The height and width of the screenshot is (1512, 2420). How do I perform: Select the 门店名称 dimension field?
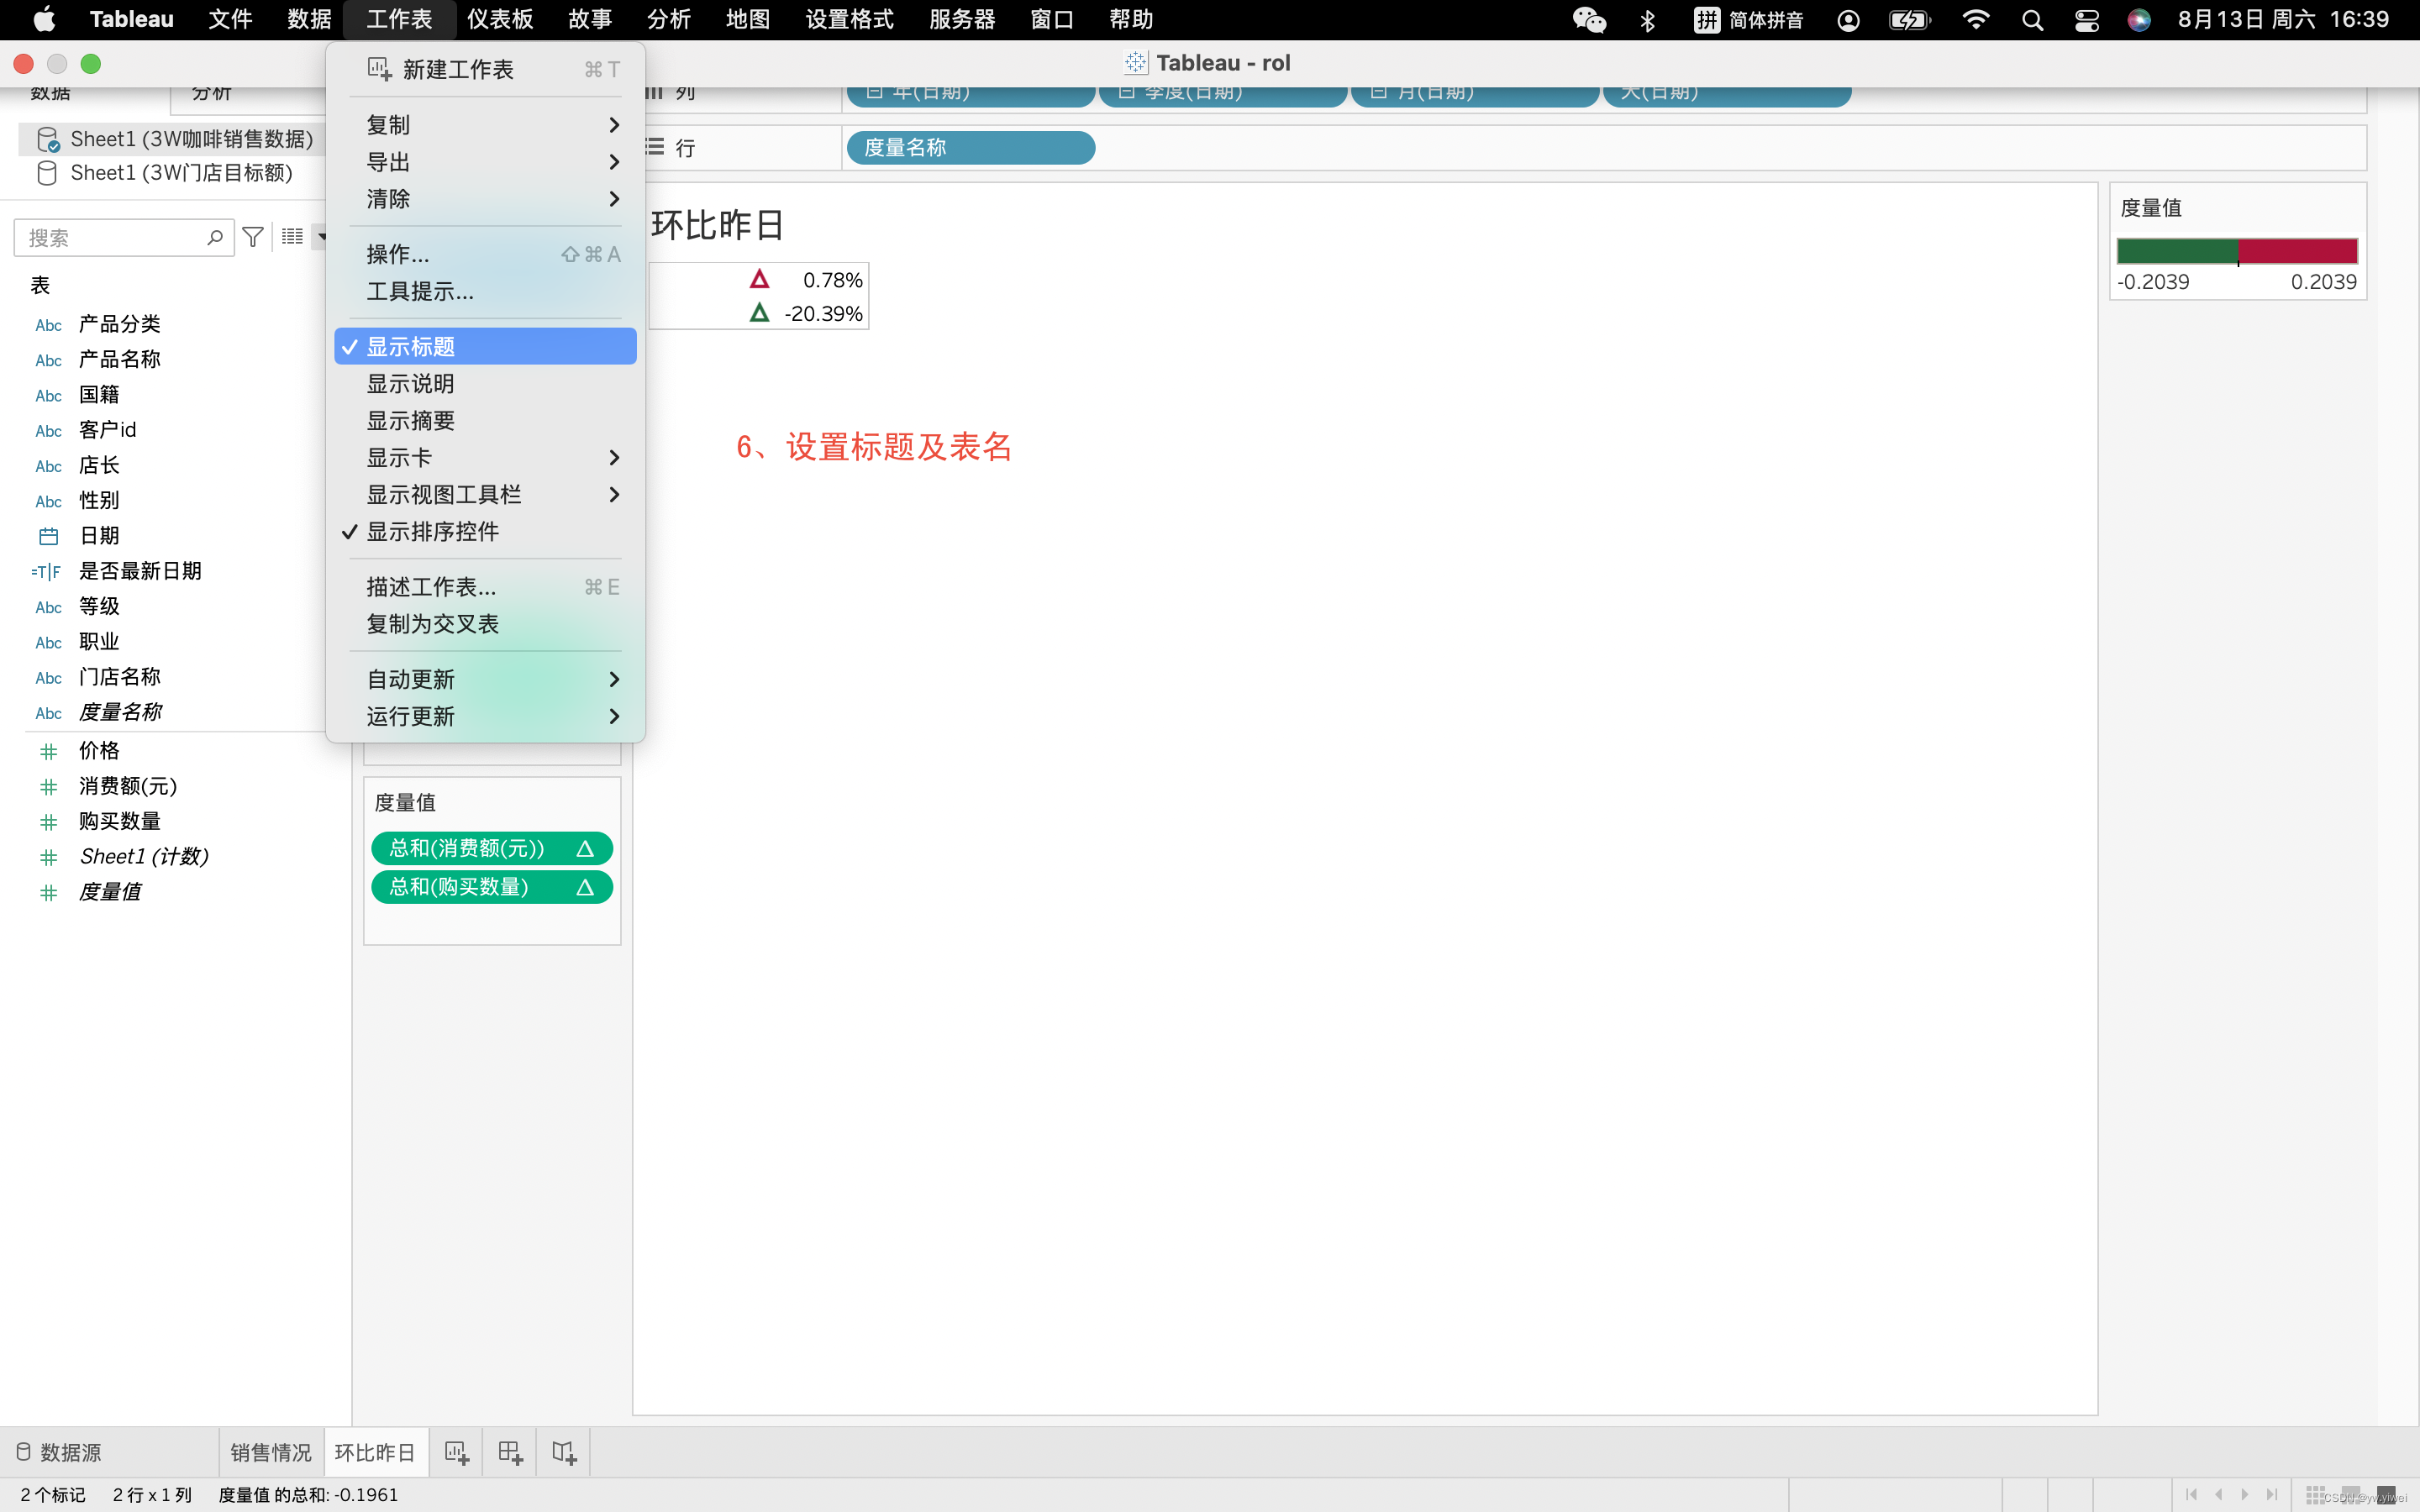pos(120,677)
